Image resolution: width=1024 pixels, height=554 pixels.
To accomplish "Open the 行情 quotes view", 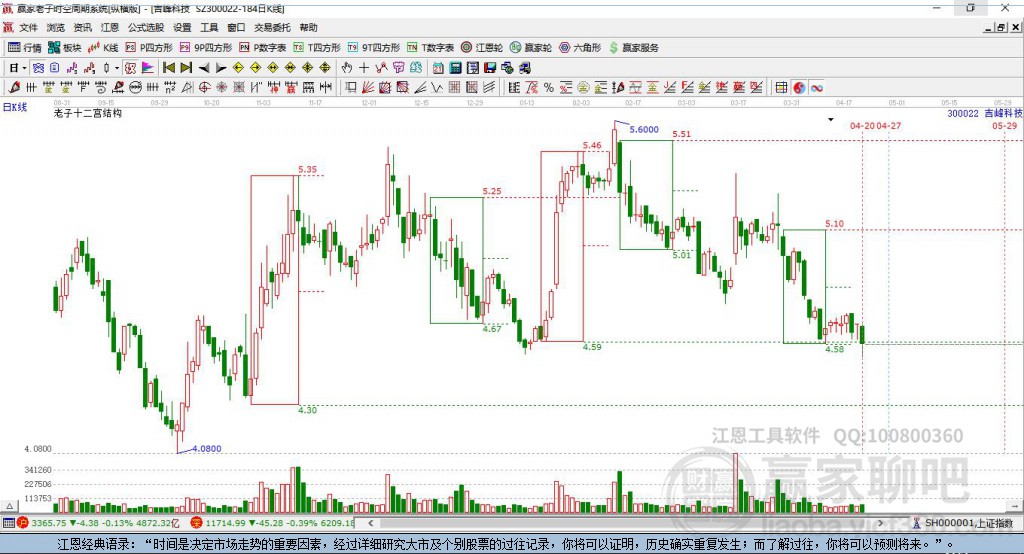I will tap(24, 48).
